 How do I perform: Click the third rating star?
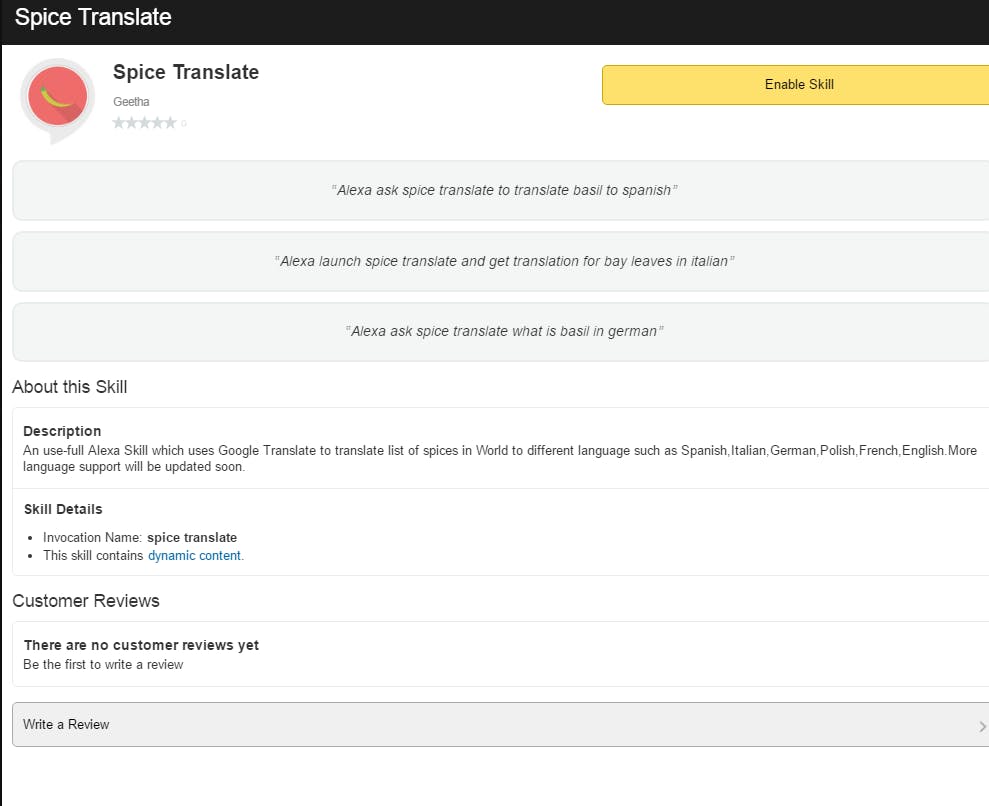point(145,123)
